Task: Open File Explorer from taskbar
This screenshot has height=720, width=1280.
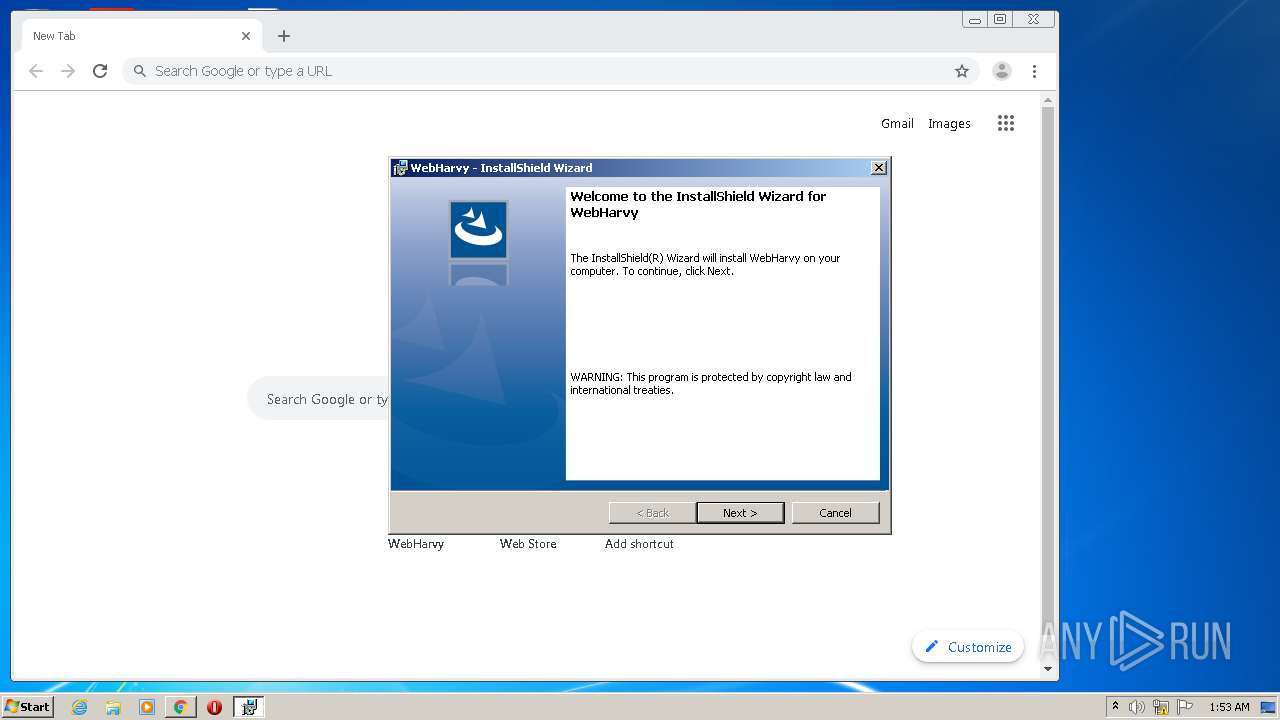Action: click(x=113, y=707)
